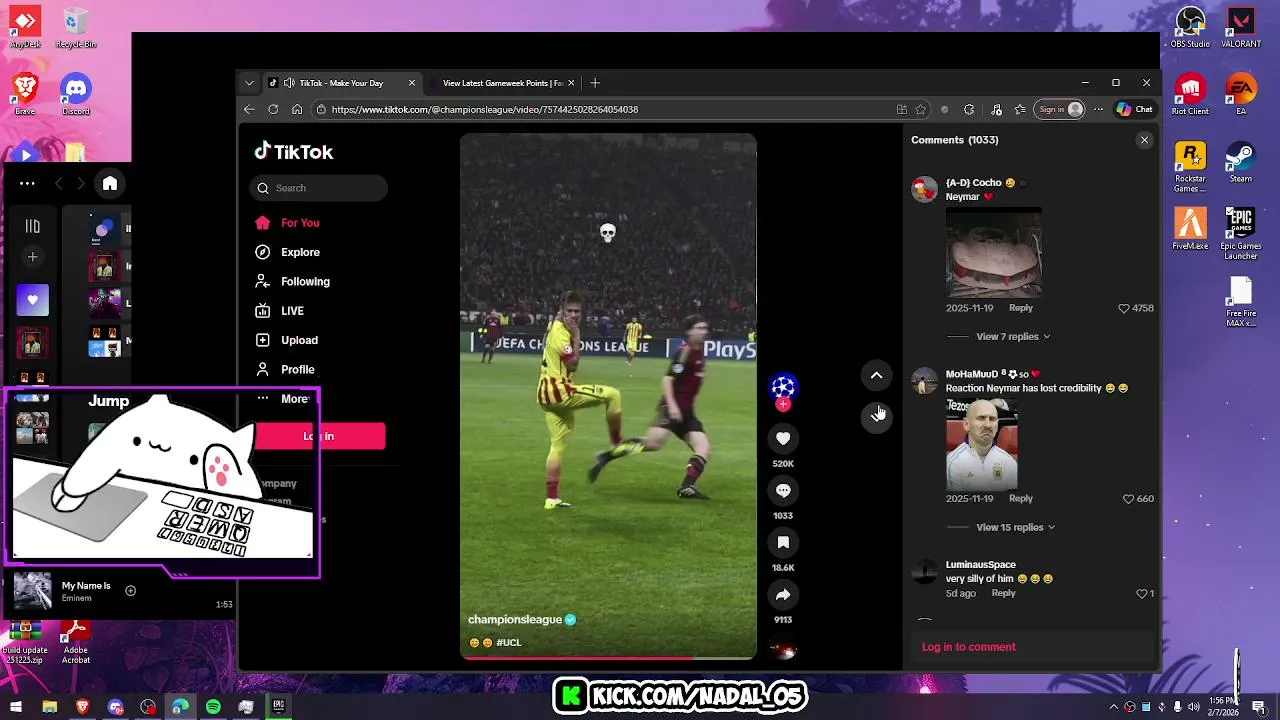Open the Upload page
This screenshot has width=1280, height=720.
[x=287, y=340]
